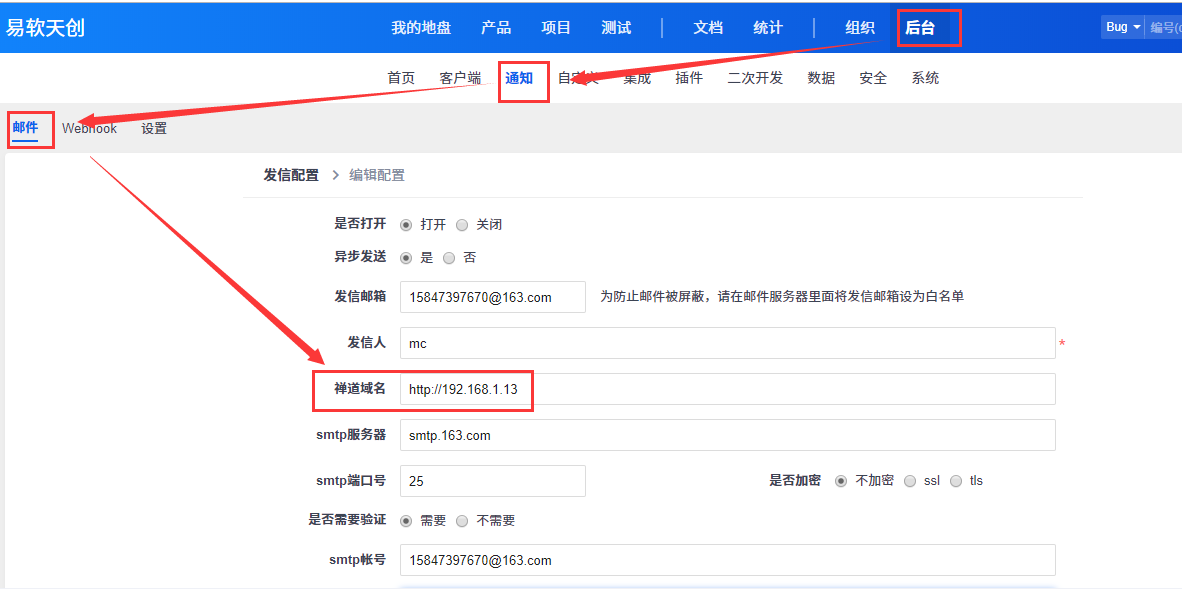Image resolution: width=1182 pixels, height=598 pixels.
Task: Go to the 二次开发 submenu
Action: (755, 78)
